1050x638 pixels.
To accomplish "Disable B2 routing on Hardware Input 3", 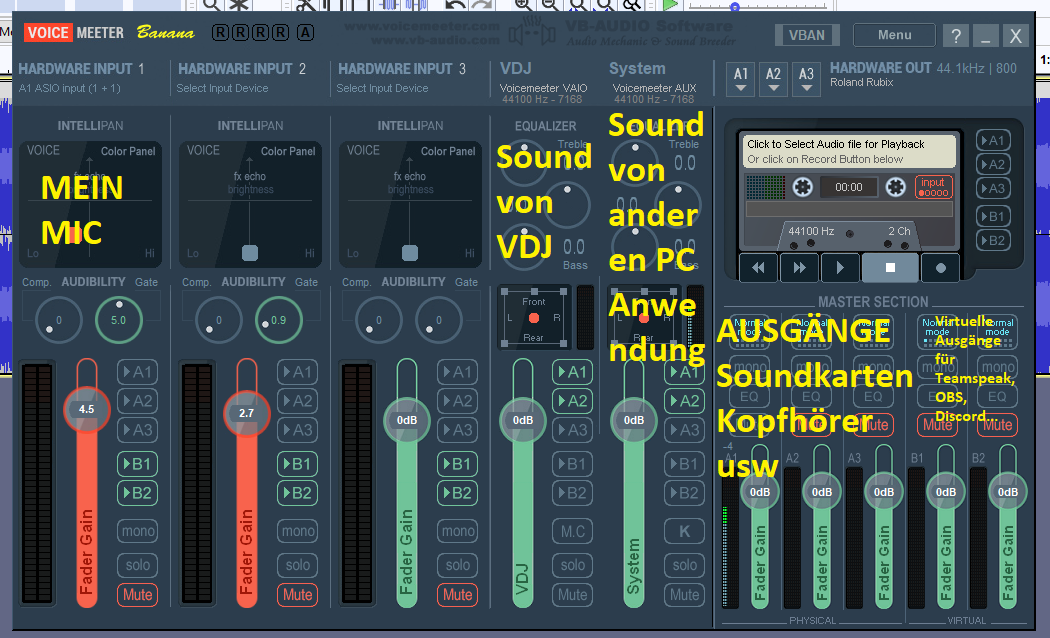I will pos(457,493).
